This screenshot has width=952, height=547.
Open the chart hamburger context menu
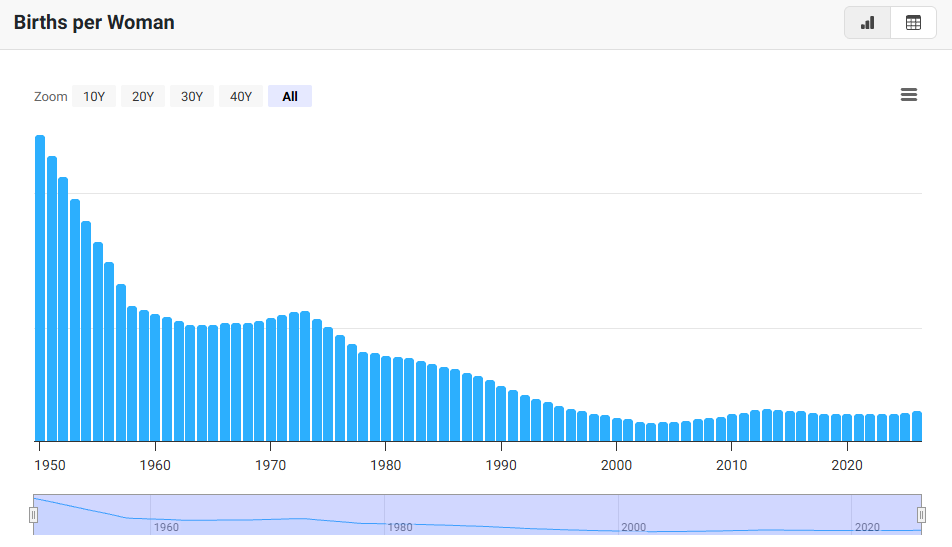[909, 95]
